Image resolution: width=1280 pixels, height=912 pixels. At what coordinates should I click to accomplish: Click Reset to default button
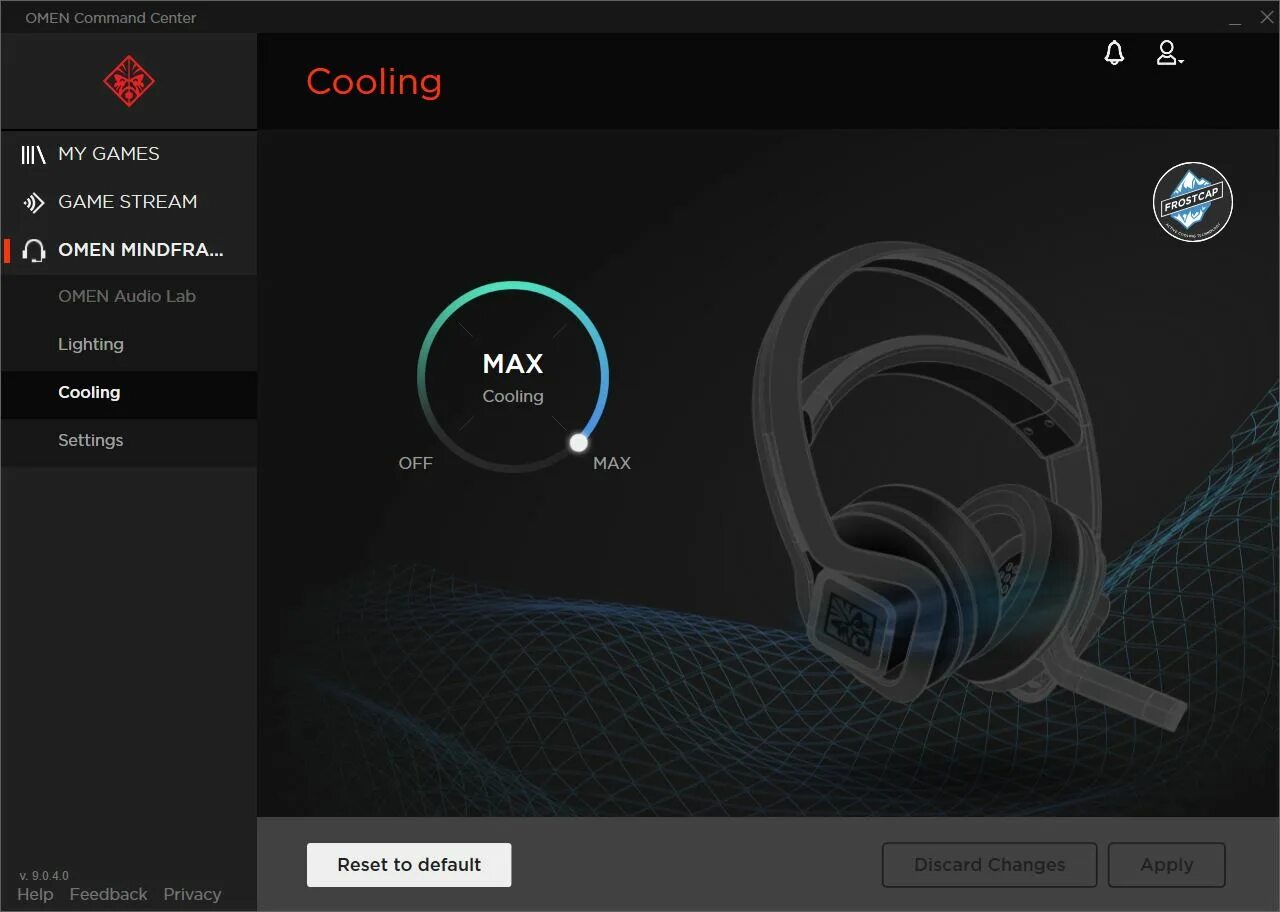point(409,865)
